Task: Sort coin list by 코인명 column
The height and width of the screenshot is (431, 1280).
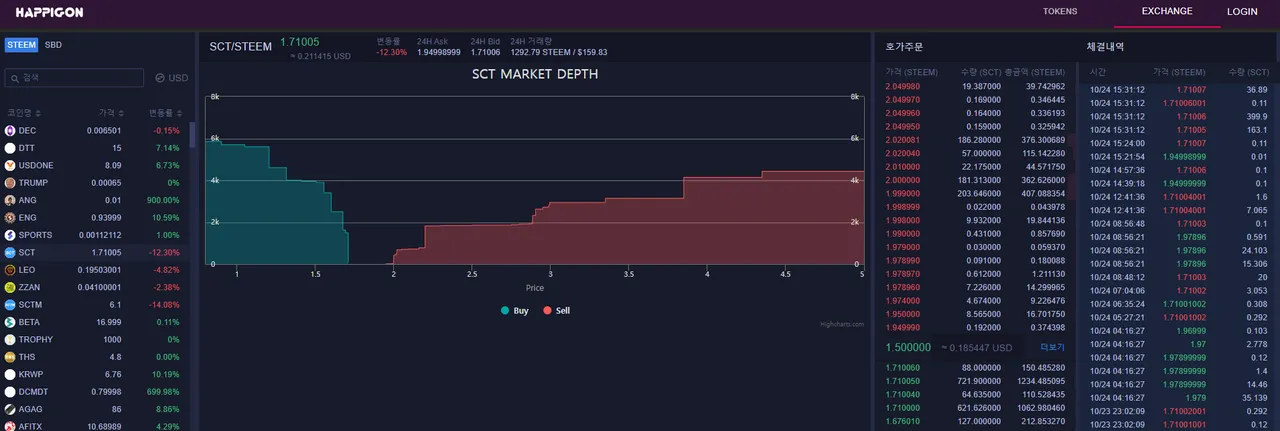Action: 24,113
